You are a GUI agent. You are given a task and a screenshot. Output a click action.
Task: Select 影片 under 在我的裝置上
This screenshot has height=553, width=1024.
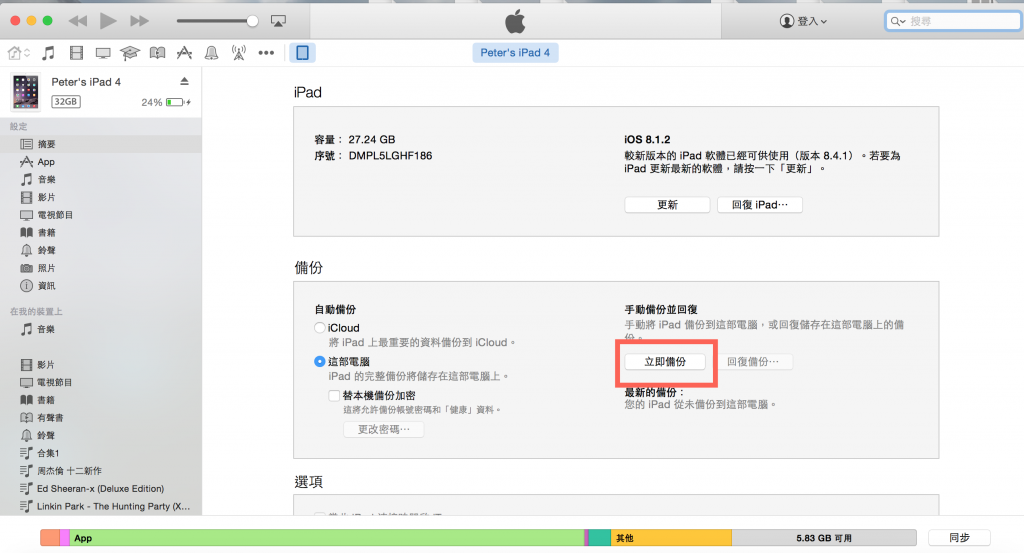pyautogui.click(x=101, y=364)
